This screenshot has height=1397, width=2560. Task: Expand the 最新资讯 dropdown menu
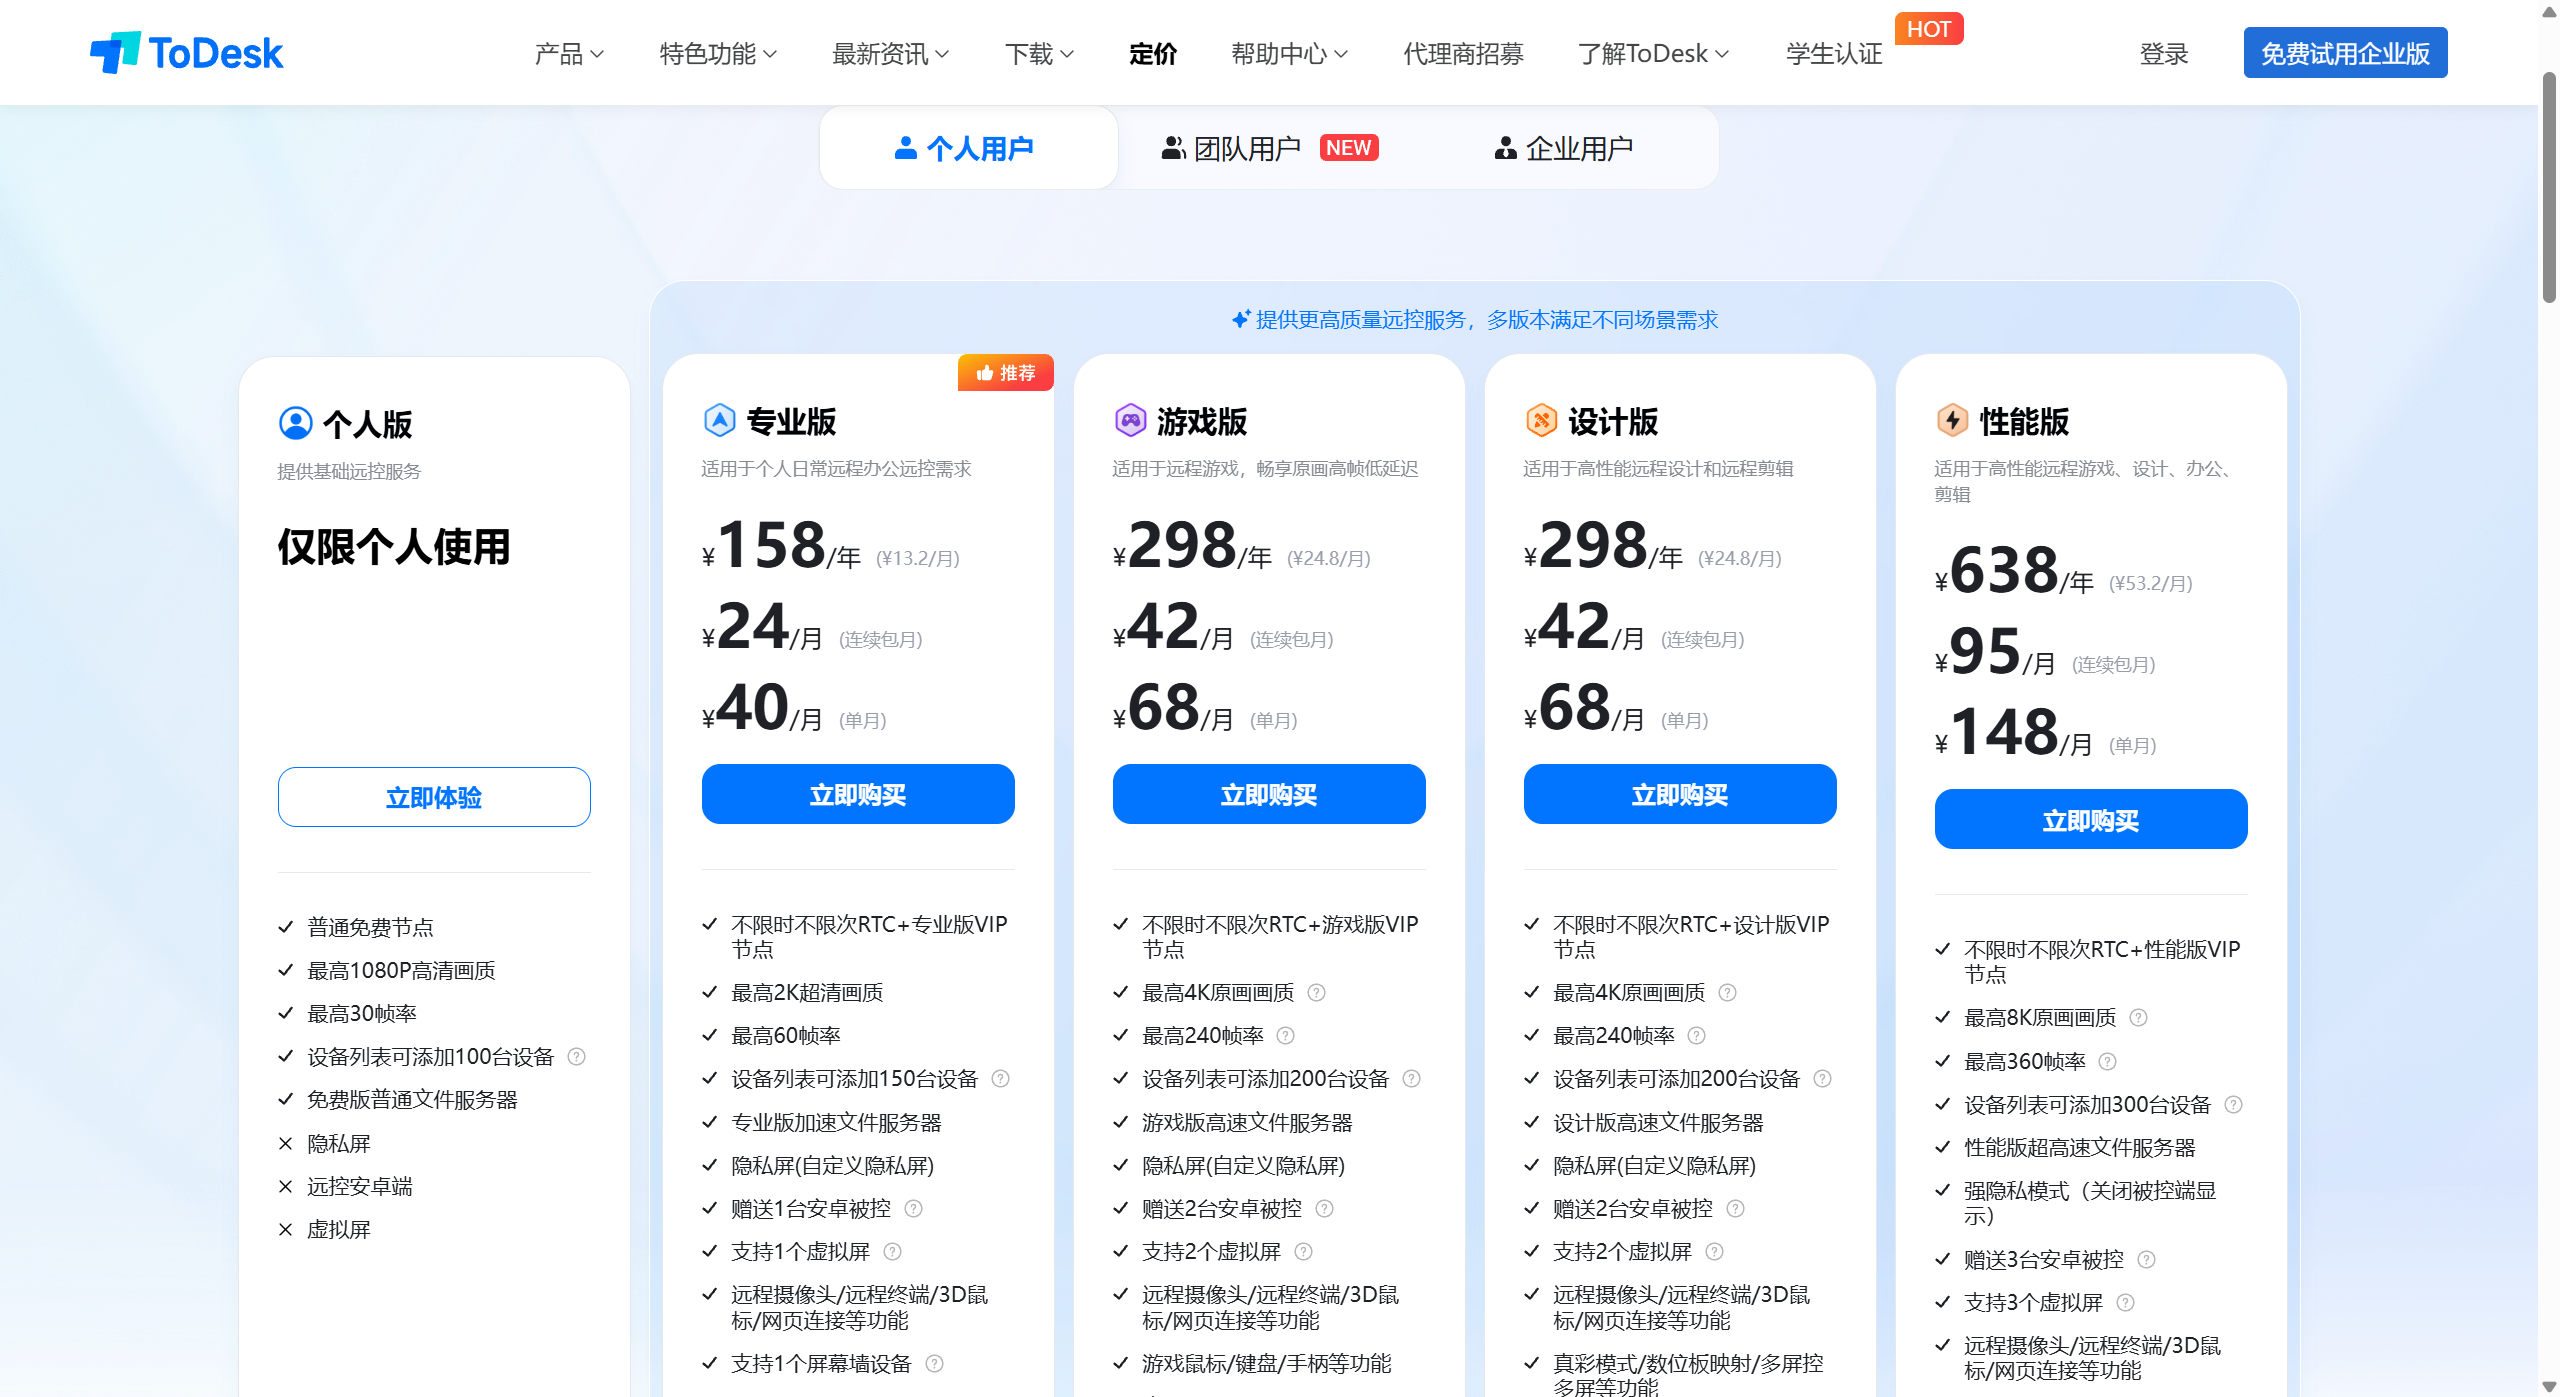(x=890, y=53)
